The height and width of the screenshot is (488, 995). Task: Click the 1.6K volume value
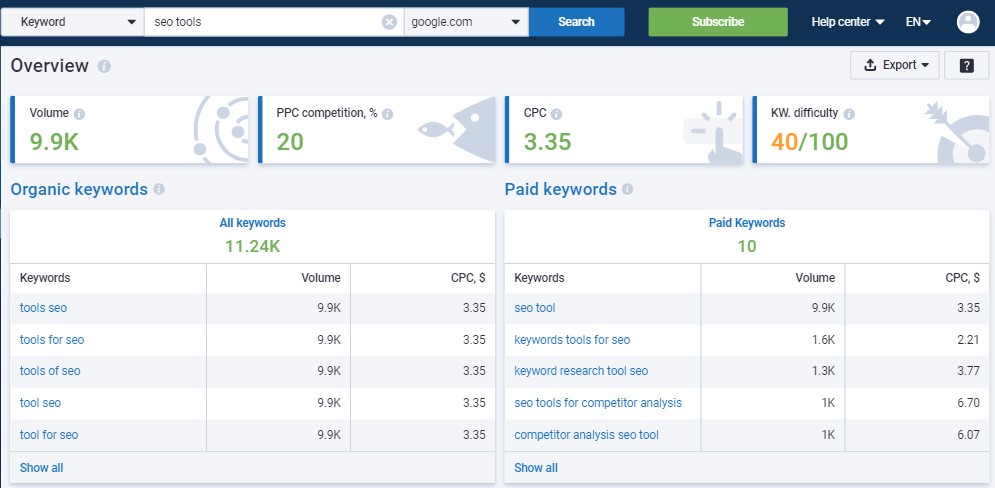click(x=824, y=340)
